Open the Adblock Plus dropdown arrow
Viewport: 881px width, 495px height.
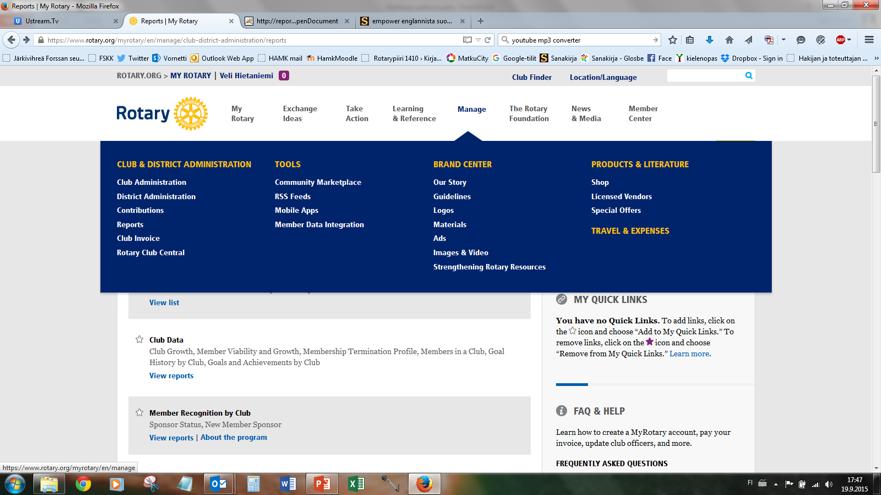849,40
